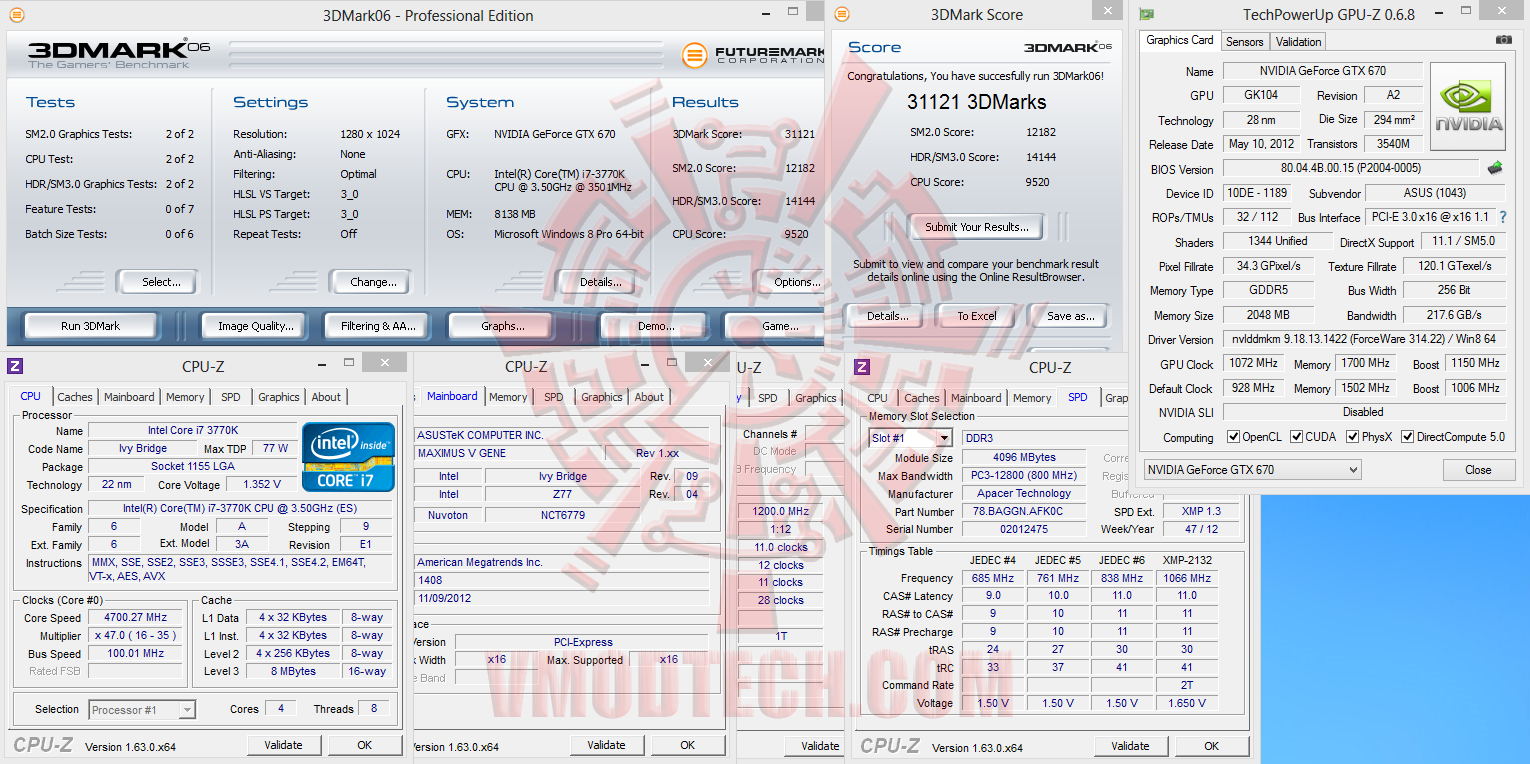
Task: Click Details in the 3DMark Score window
Action: coord(887,316)
